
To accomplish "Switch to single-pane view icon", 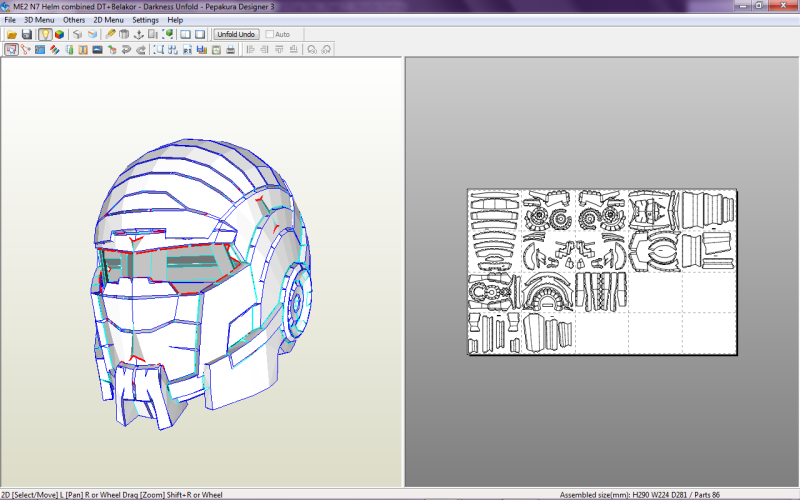I will 200,34.
